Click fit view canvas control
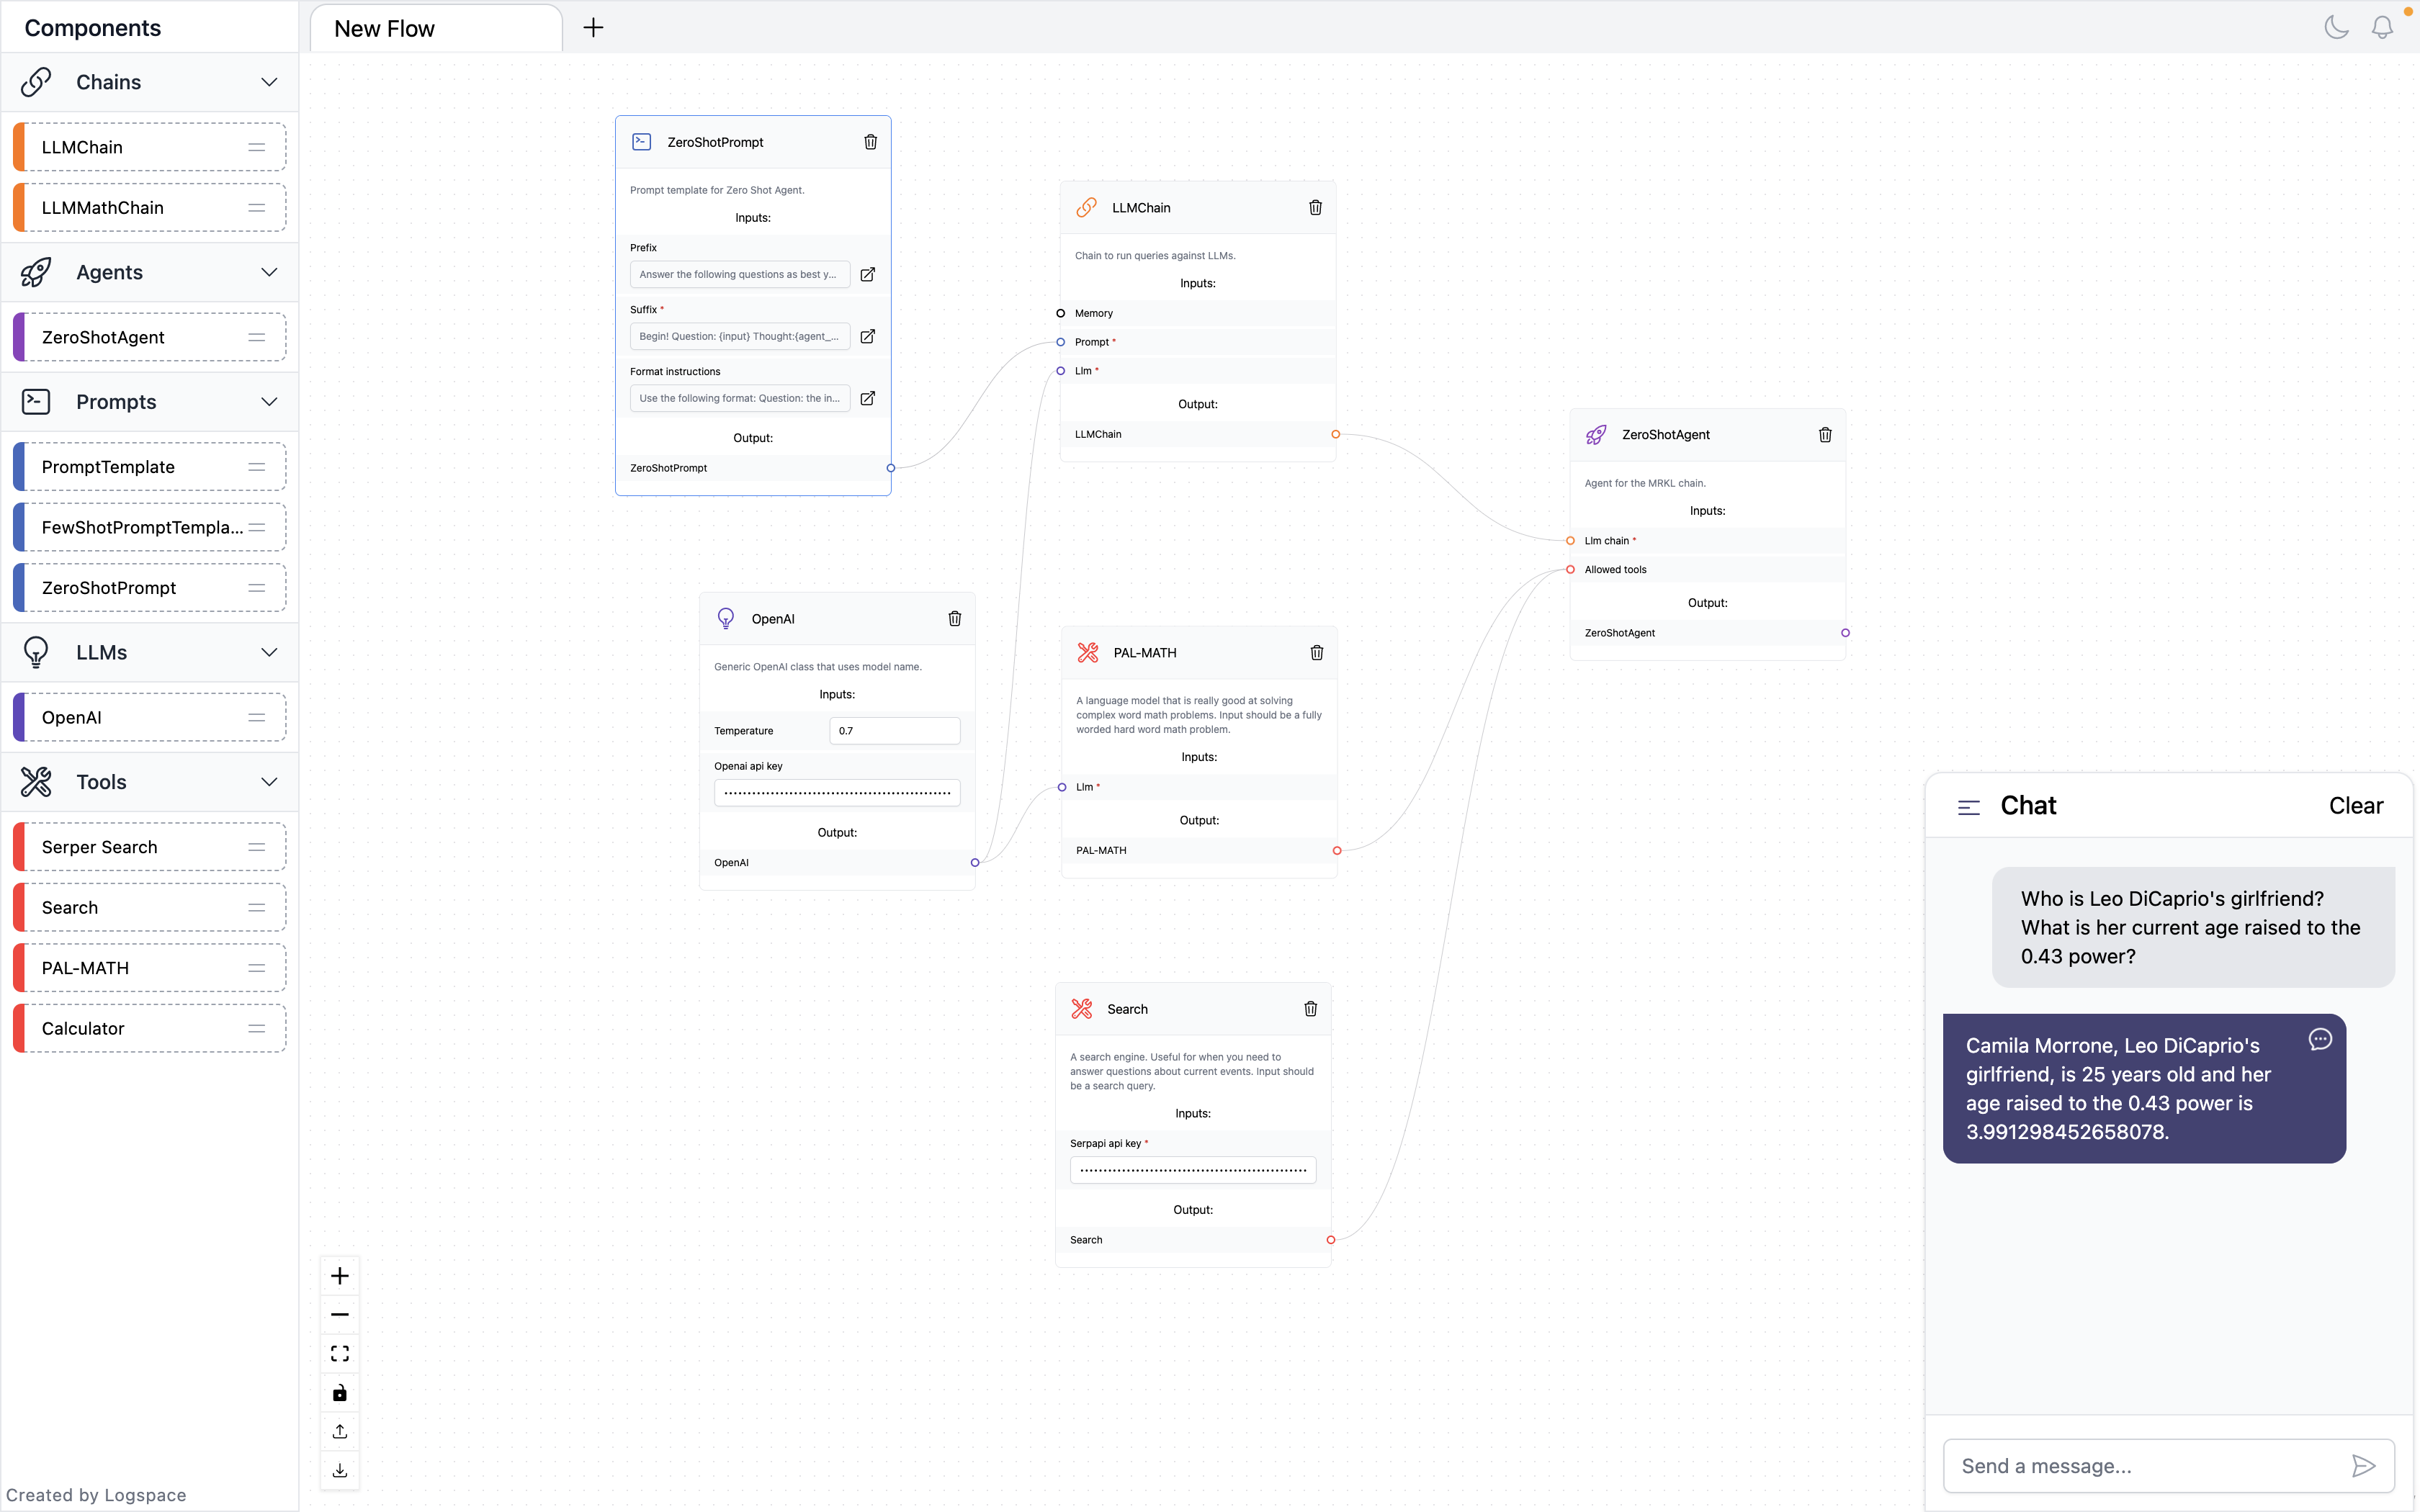2420x1512 pixels. (340, 1353)
